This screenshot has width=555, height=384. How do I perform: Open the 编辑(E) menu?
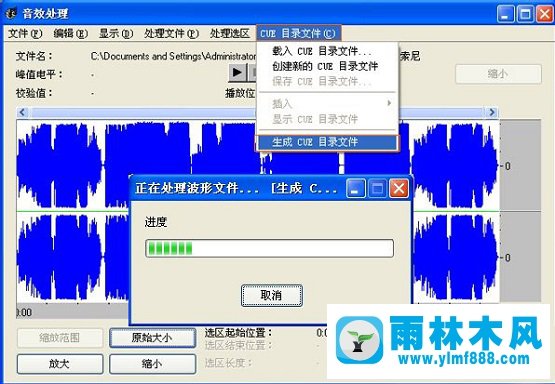[70, 34]
